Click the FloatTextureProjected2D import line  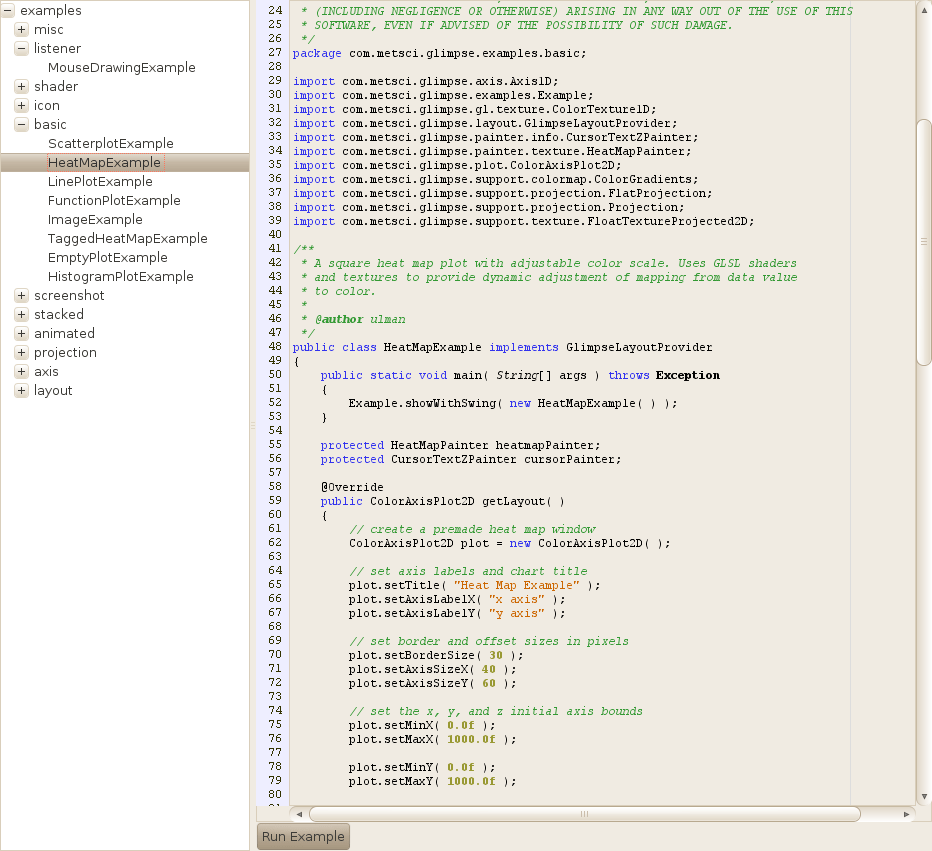coord(524,222)
